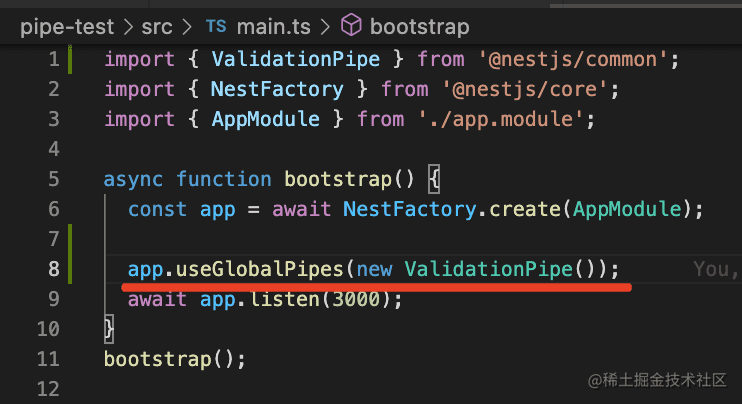Click the TS file icon in breadcrumb

point(217,25)
